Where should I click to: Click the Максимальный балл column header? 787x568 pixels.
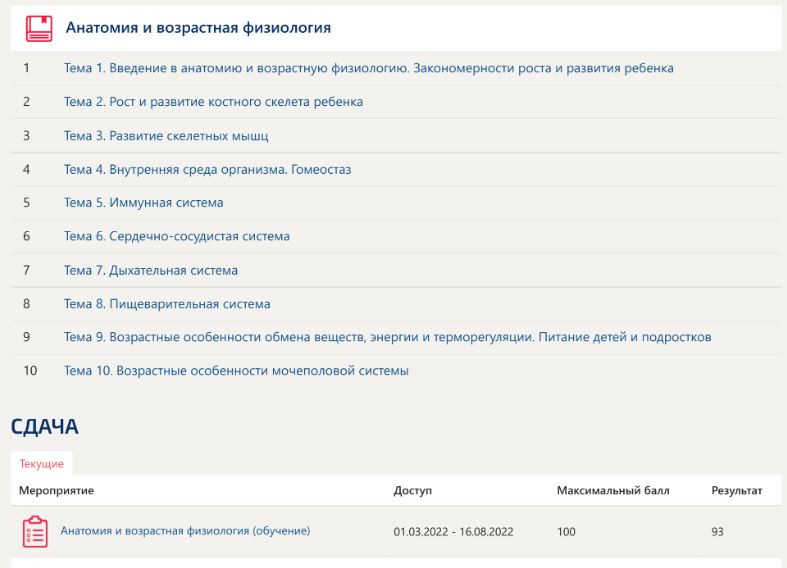click(612, 491)
